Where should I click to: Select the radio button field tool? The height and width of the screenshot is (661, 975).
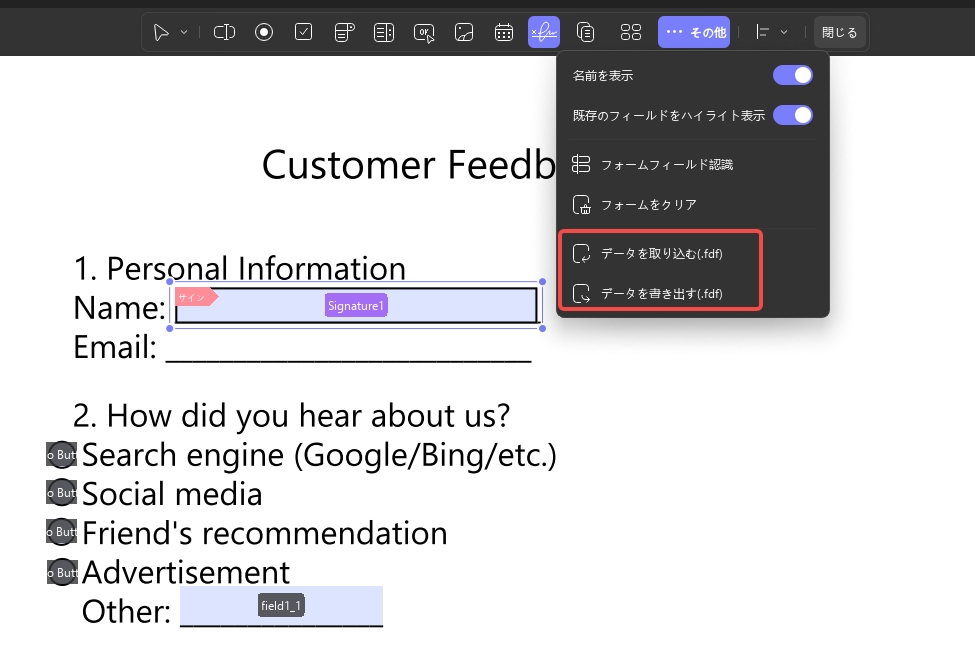pos(264,32)
